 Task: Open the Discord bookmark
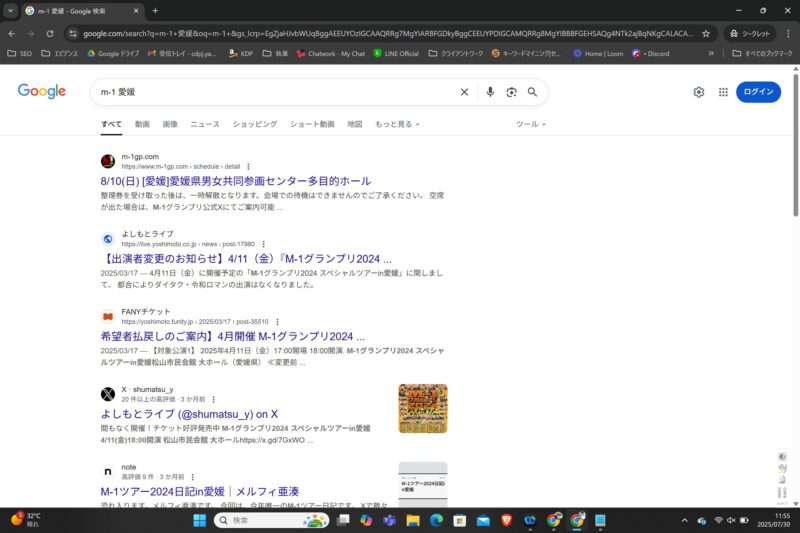[x=651, y=54]
